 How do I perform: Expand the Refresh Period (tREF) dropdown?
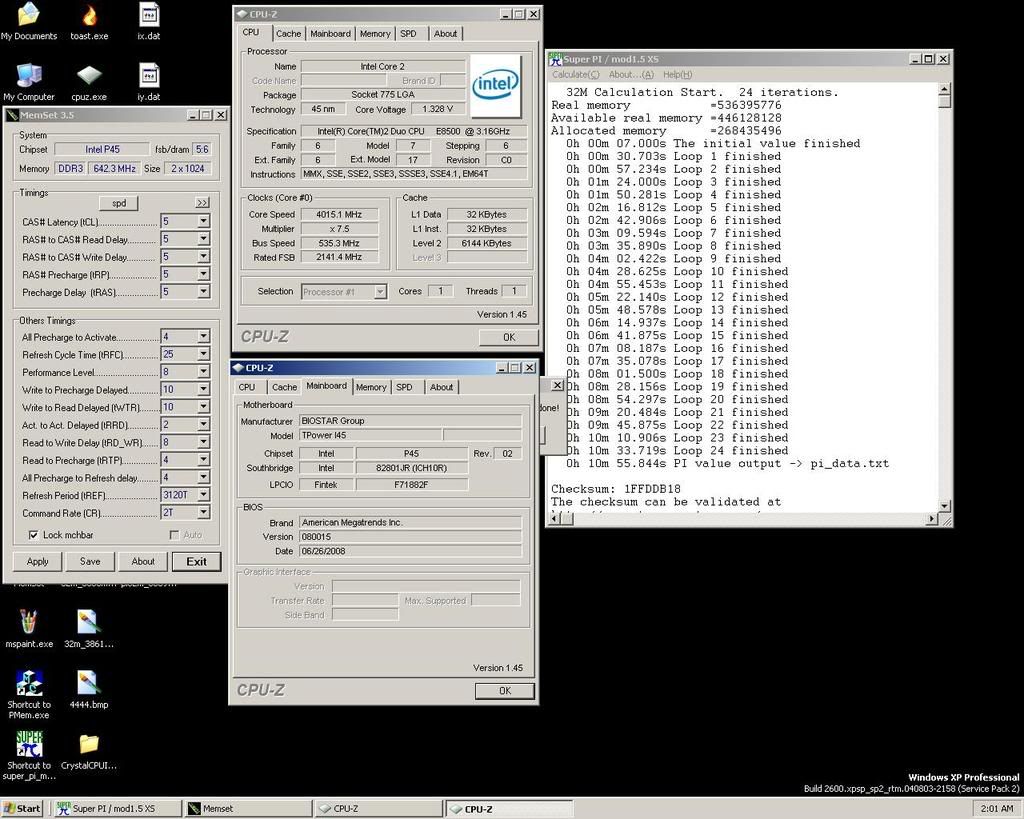[x=204, y=495]
